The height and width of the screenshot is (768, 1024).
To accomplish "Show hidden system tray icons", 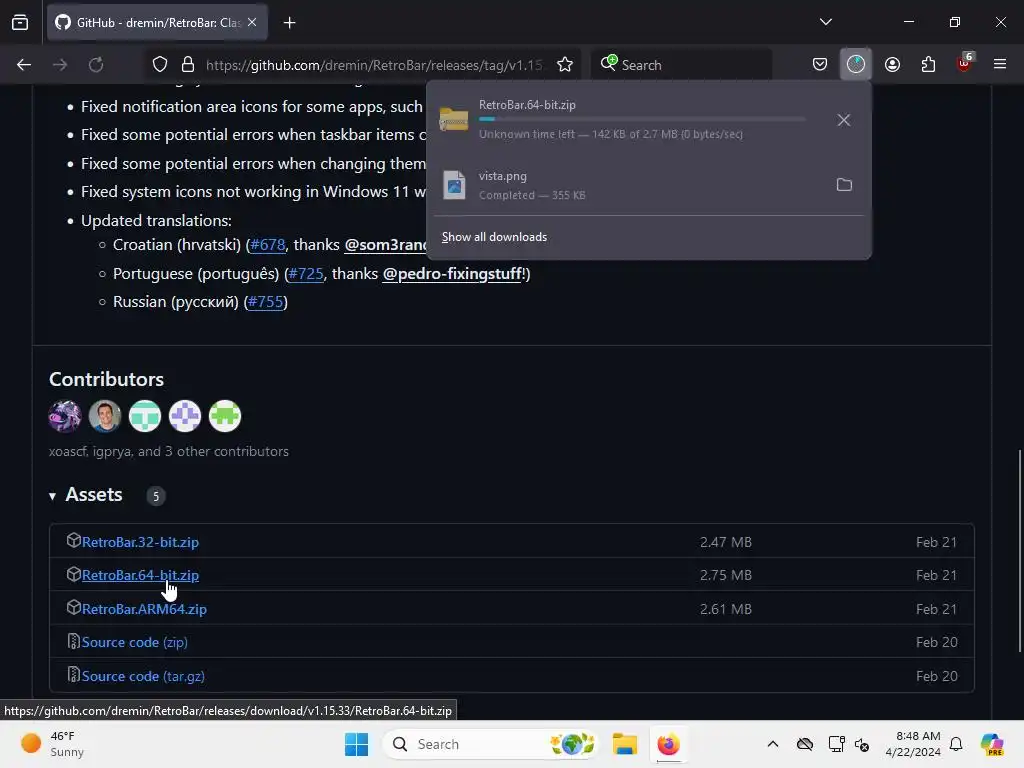I will (x=773, y=744).
